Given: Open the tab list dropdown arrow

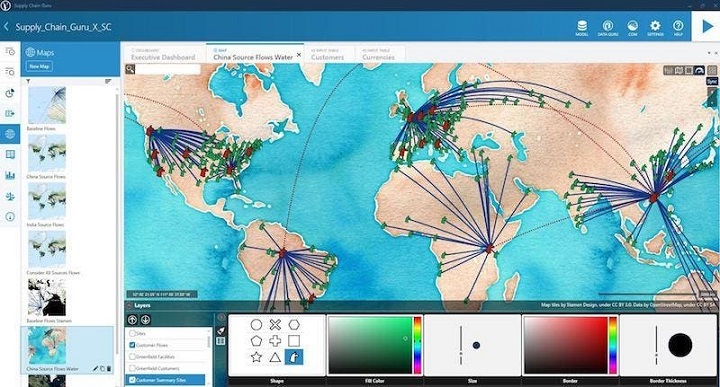Looking at the screenshot, I should pos(710,53).
